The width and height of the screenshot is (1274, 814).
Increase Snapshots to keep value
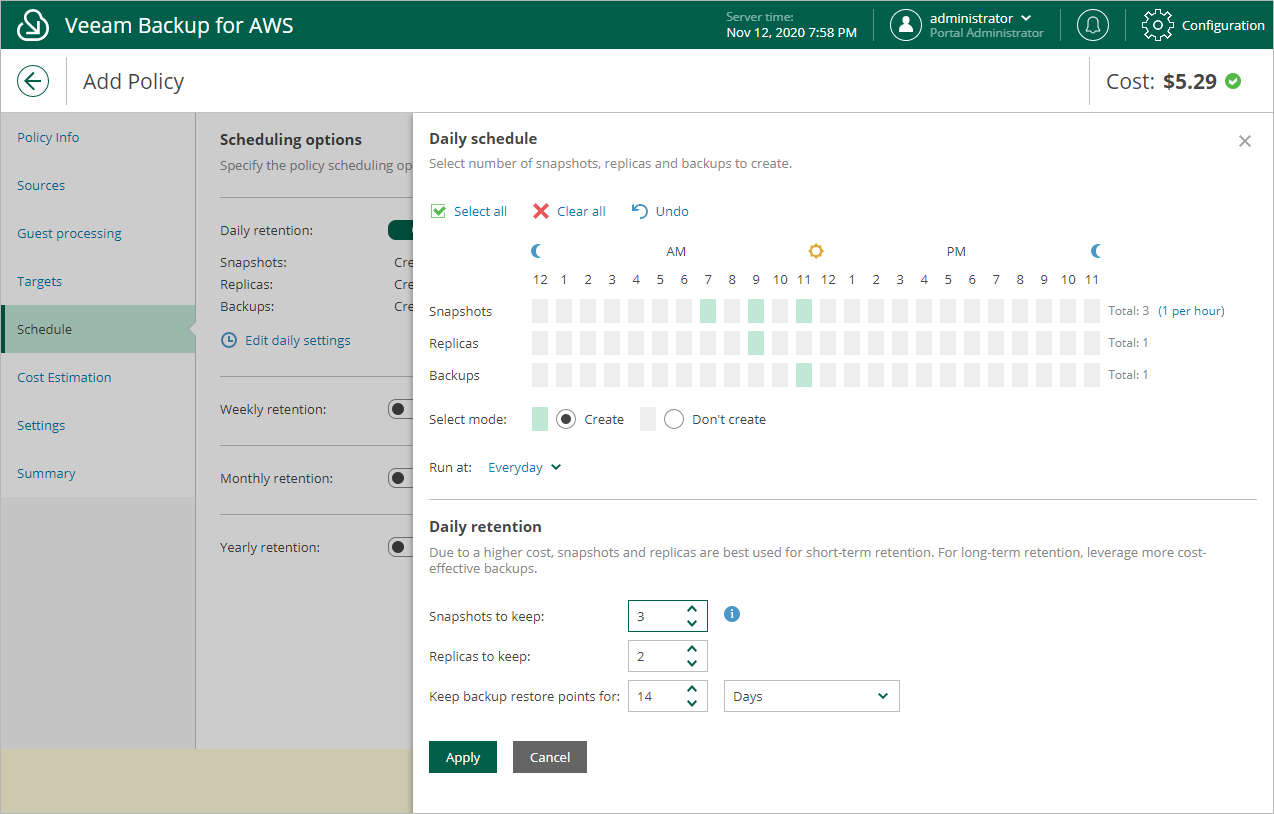[692, 609]
